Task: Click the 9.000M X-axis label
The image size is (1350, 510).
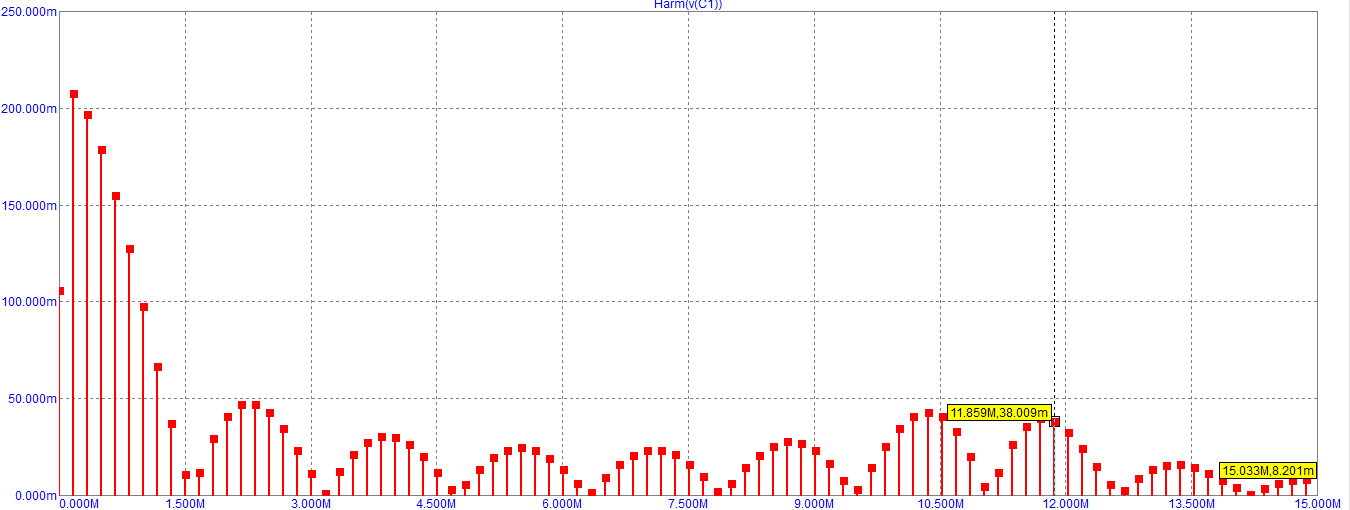Action: click(814, 503)
